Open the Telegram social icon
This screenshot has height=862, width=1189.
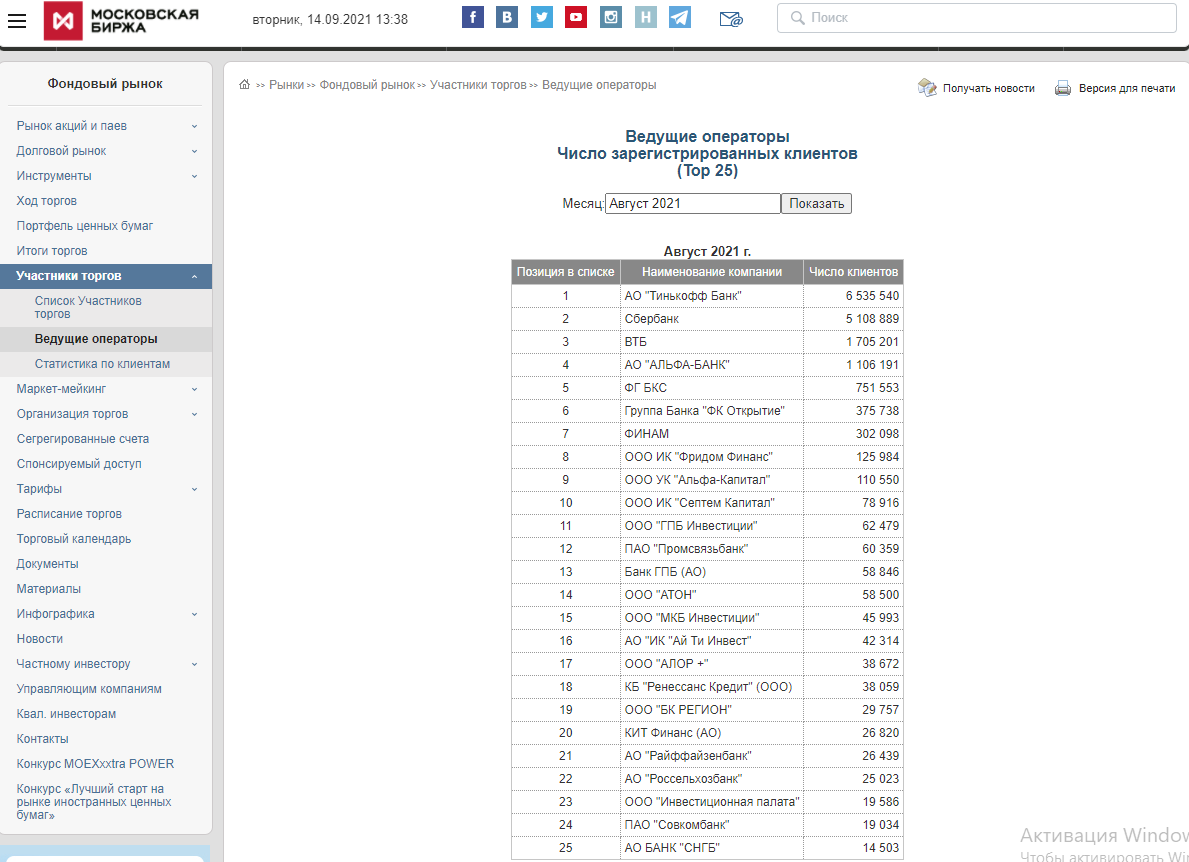click(x=679, y=17)
